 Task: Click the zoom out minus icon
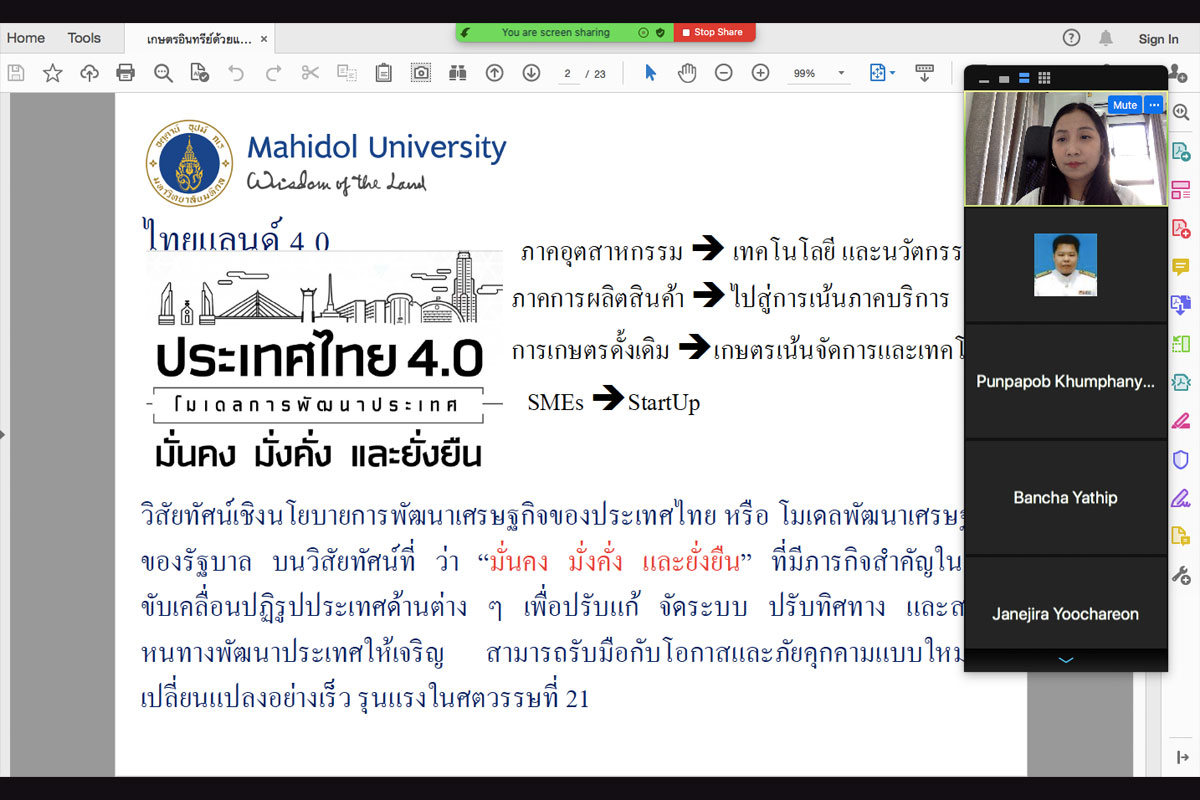coord(723,73)
